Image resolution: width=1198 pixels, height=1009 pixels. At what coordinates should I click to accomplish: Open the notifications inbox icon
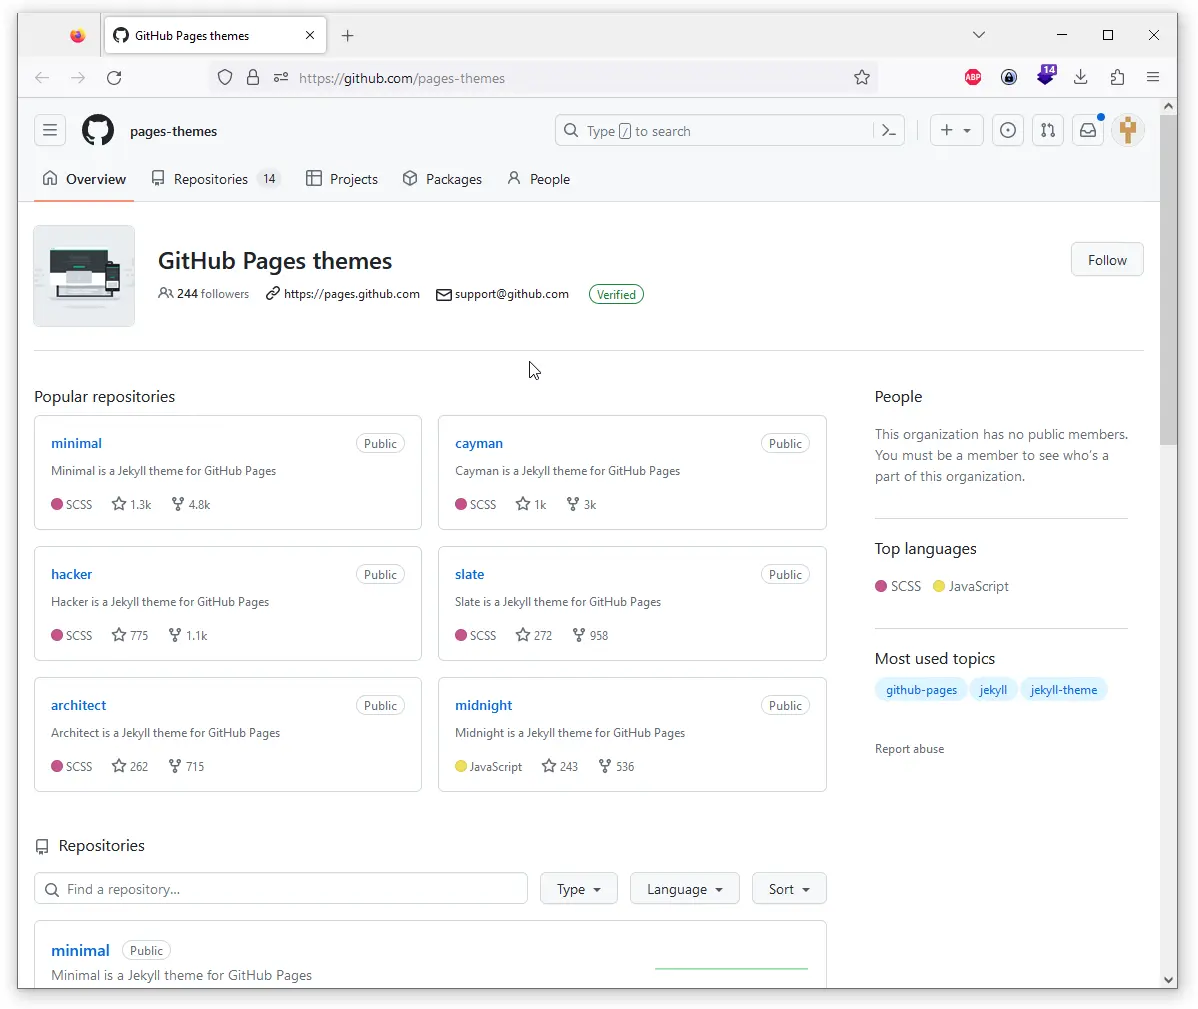[x=1088, y=131]
